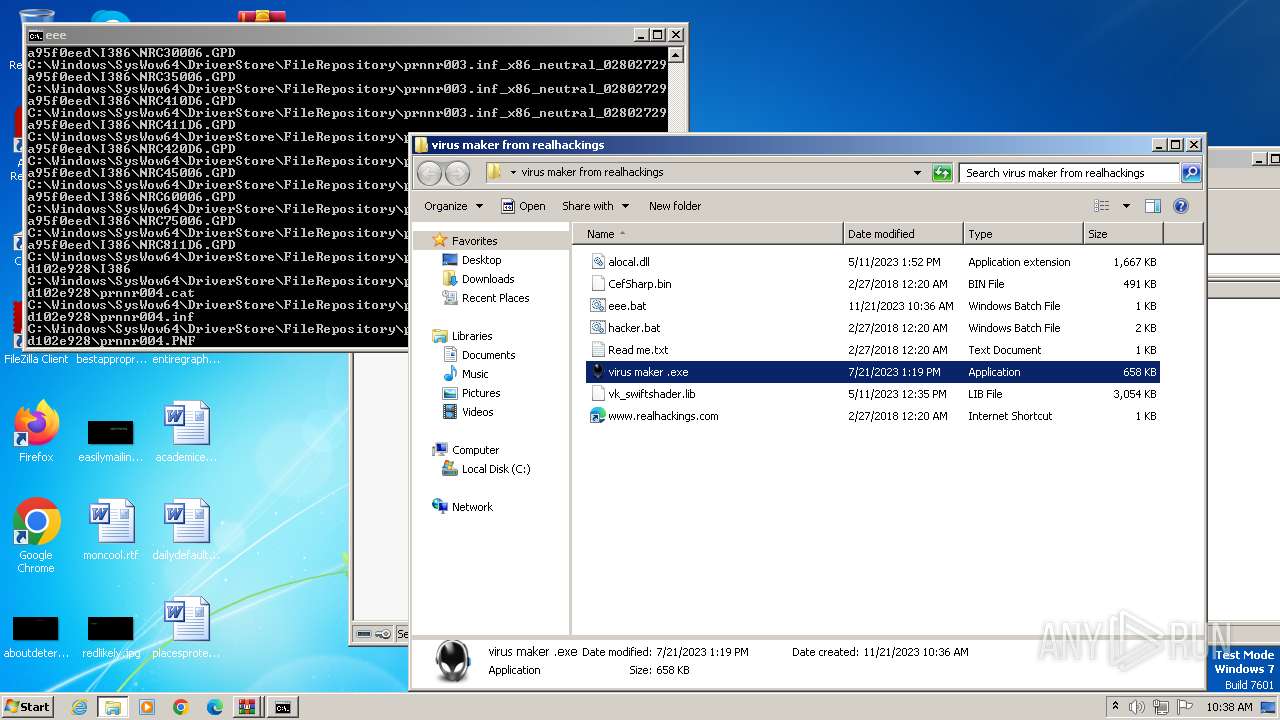Select hacker.bat batch file icon
1280x720 pixels.
[598, 328]
